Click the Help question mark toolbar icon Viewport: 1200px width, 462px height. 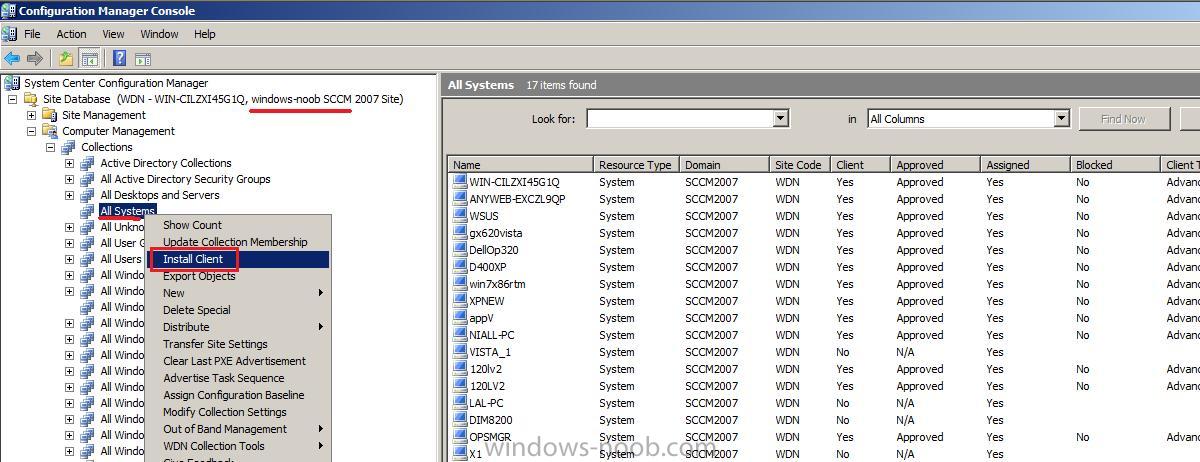pyautogui.click(x=119, y=59)
